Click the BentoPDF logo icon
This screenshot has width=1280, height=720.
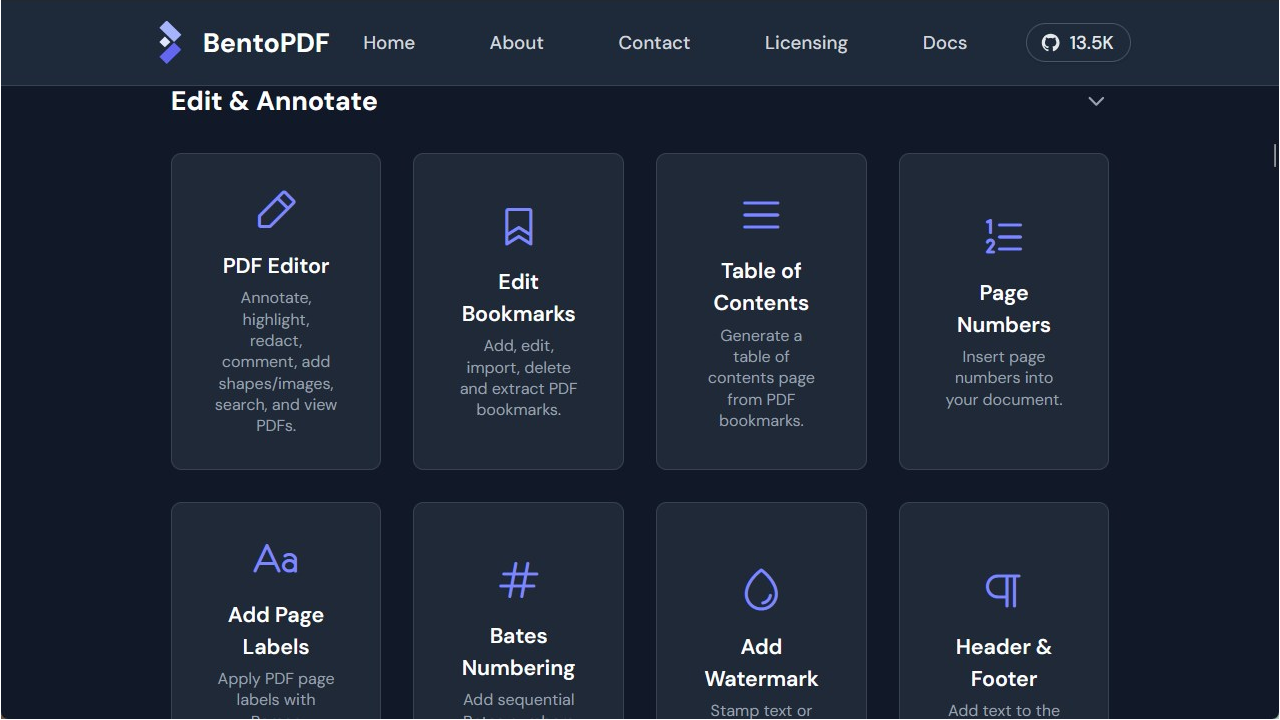(171, 42)
